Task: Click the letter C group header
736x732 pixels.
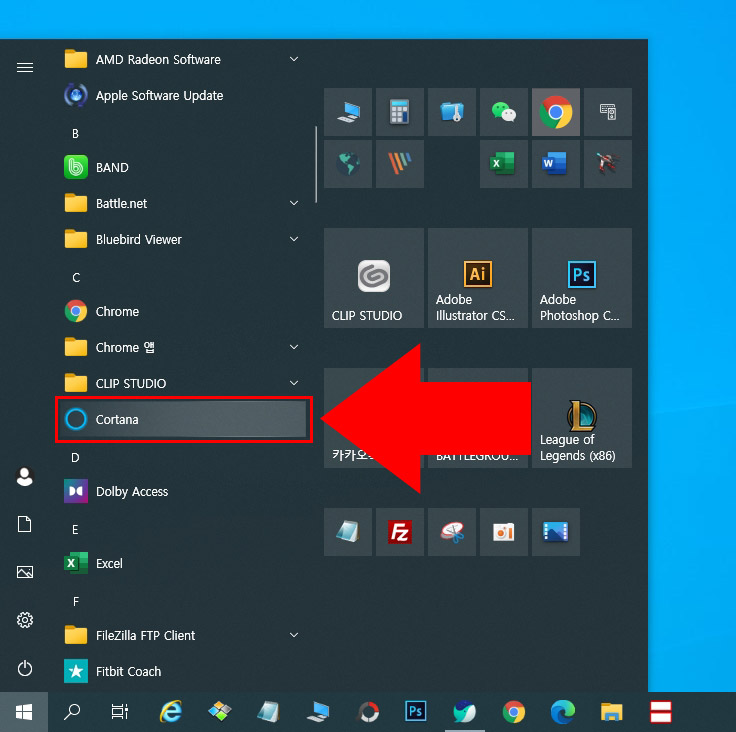Action: [x=76, y=278]
